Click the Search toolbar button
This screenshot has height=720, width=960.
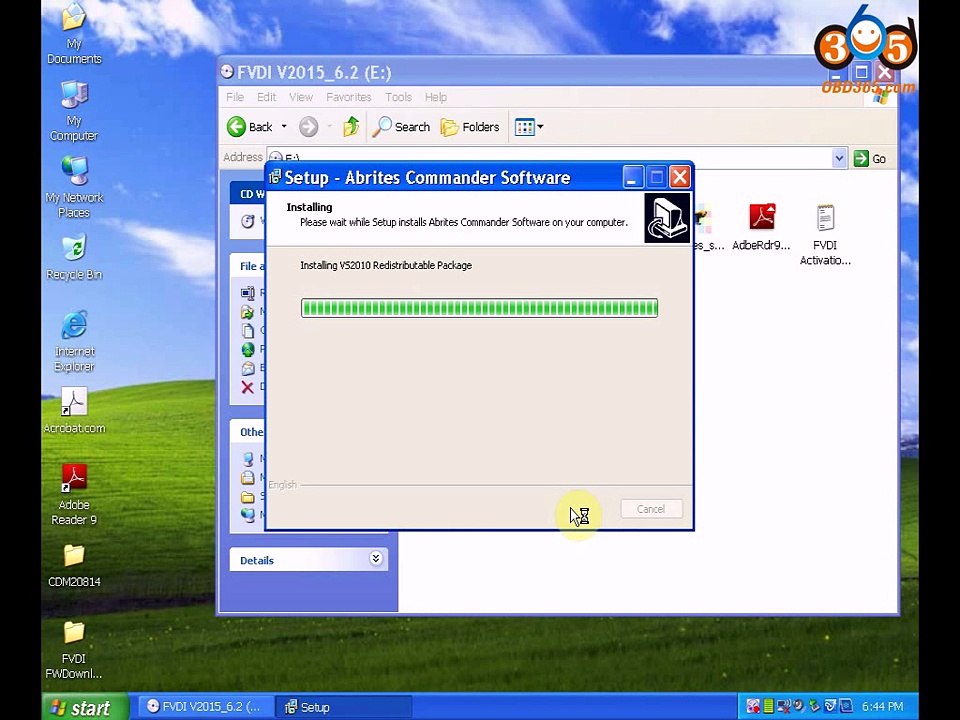pos(401,127)
